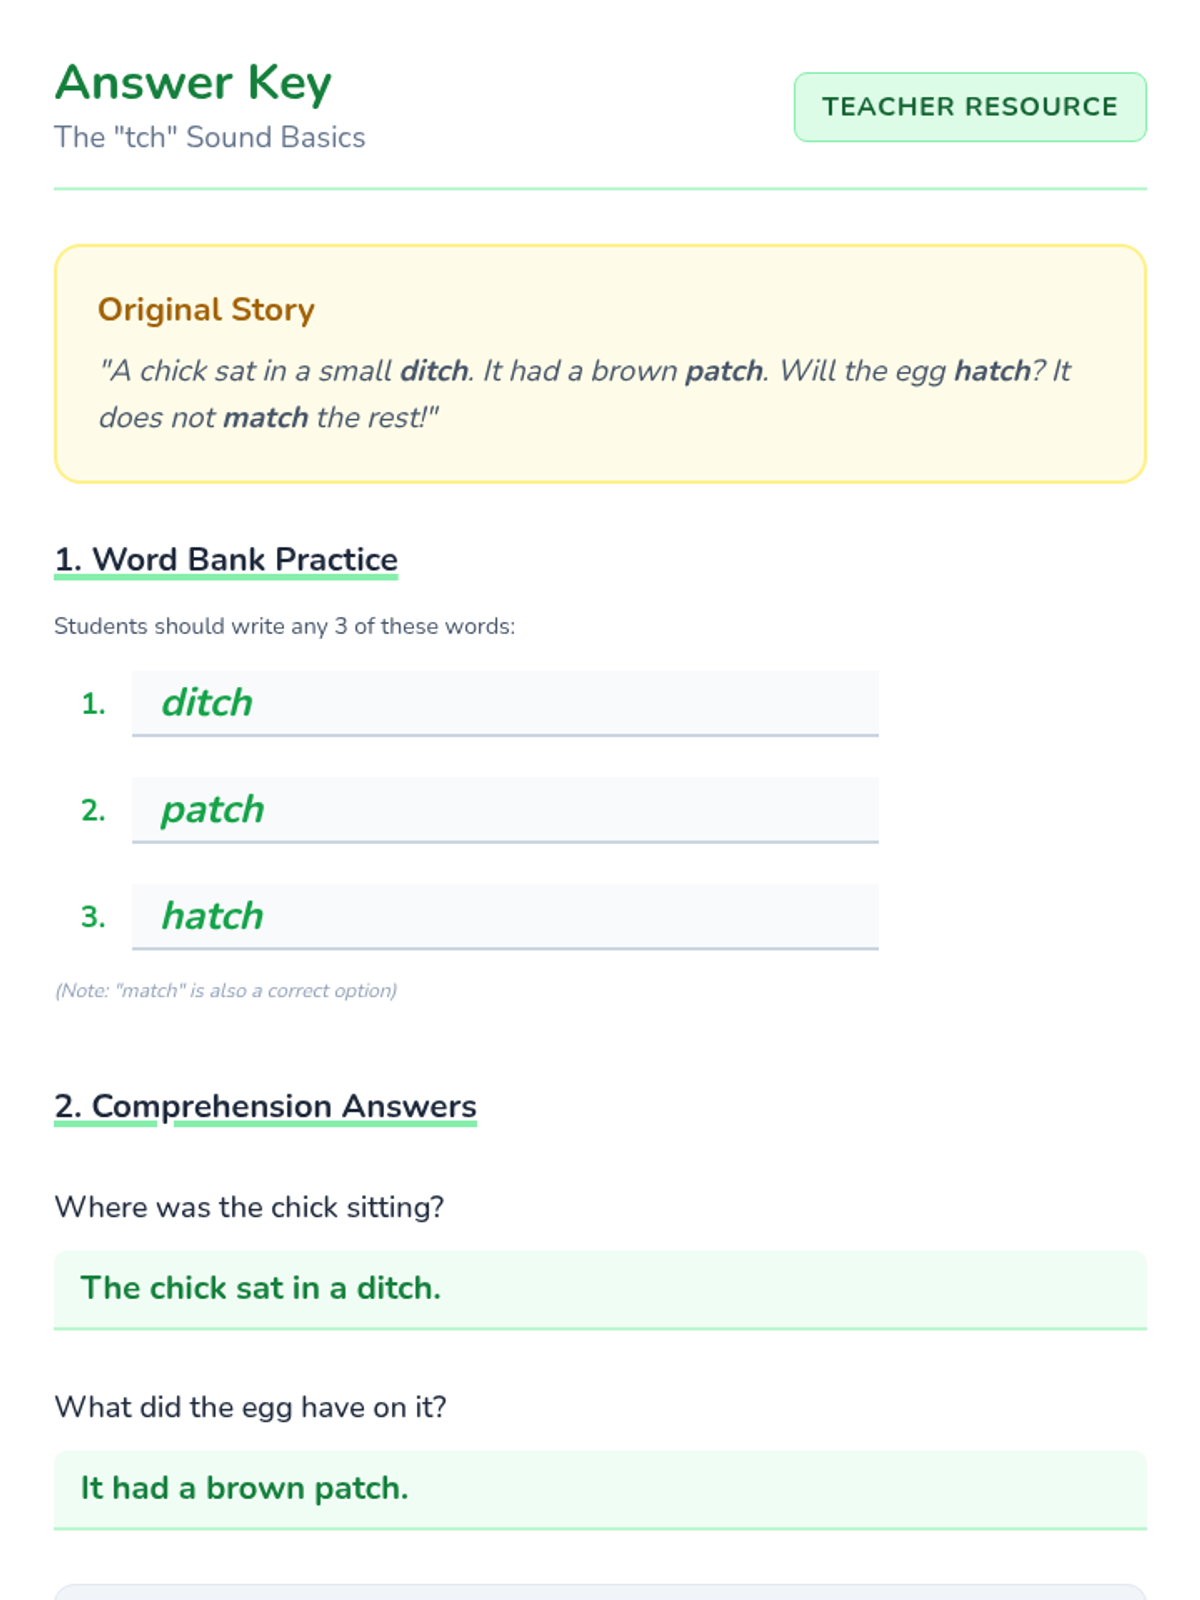
Task: Click the second answer line containing "patch"
Action: coord(505,810)
